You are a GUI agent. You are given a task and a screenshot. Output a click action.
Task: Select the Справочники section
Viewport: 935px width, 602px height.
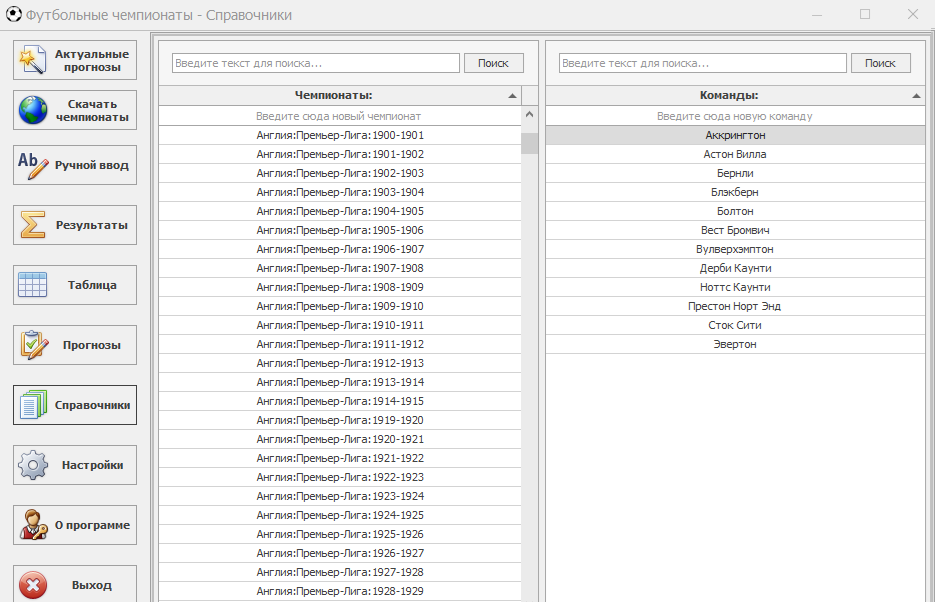tap(75, 405)
